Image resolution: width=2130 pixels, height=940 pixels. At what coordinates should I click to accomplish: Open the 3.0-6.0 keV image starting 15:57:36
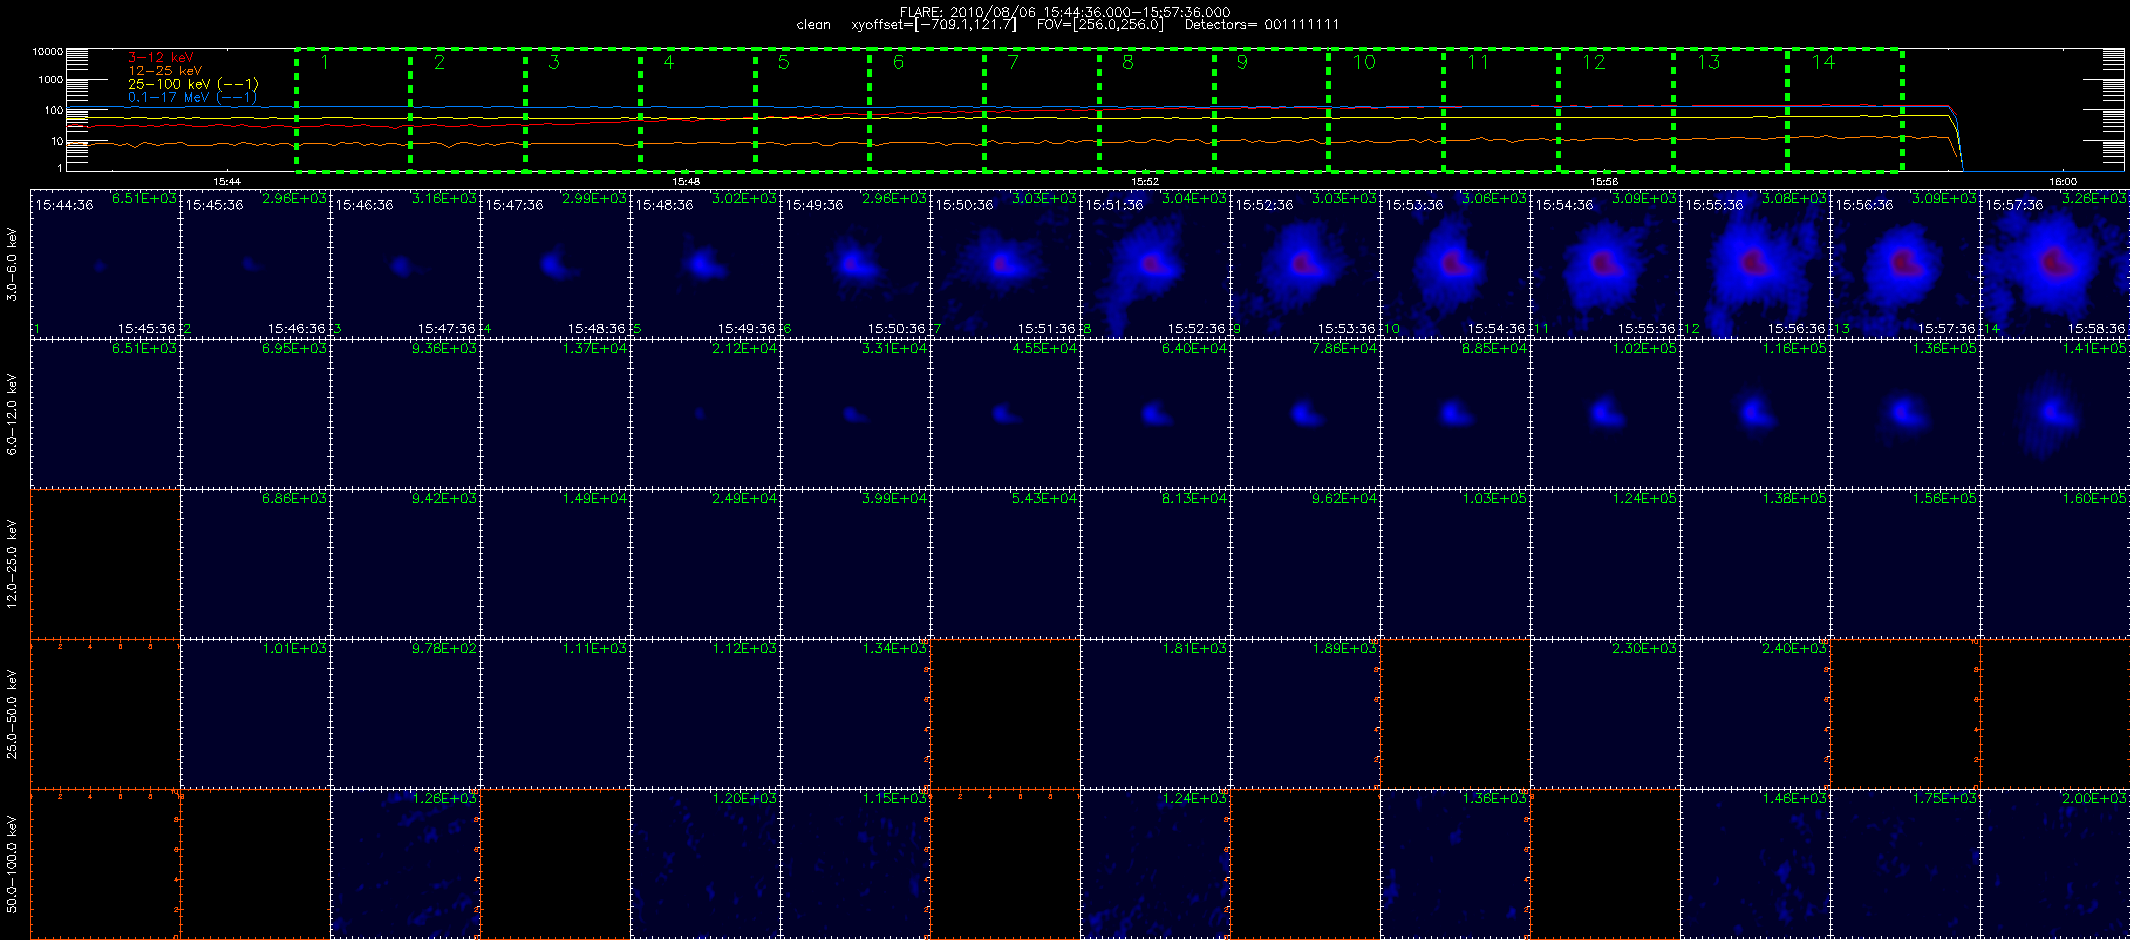pyautogui.click(x=2055, y=264)
